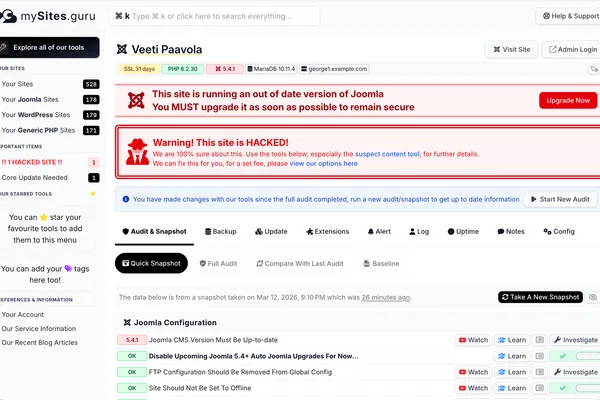Image resolution: width=600 pixels, height=400 pixels.
Task: Open Your Sites in the sidebar
Action: tap(50, 84)
